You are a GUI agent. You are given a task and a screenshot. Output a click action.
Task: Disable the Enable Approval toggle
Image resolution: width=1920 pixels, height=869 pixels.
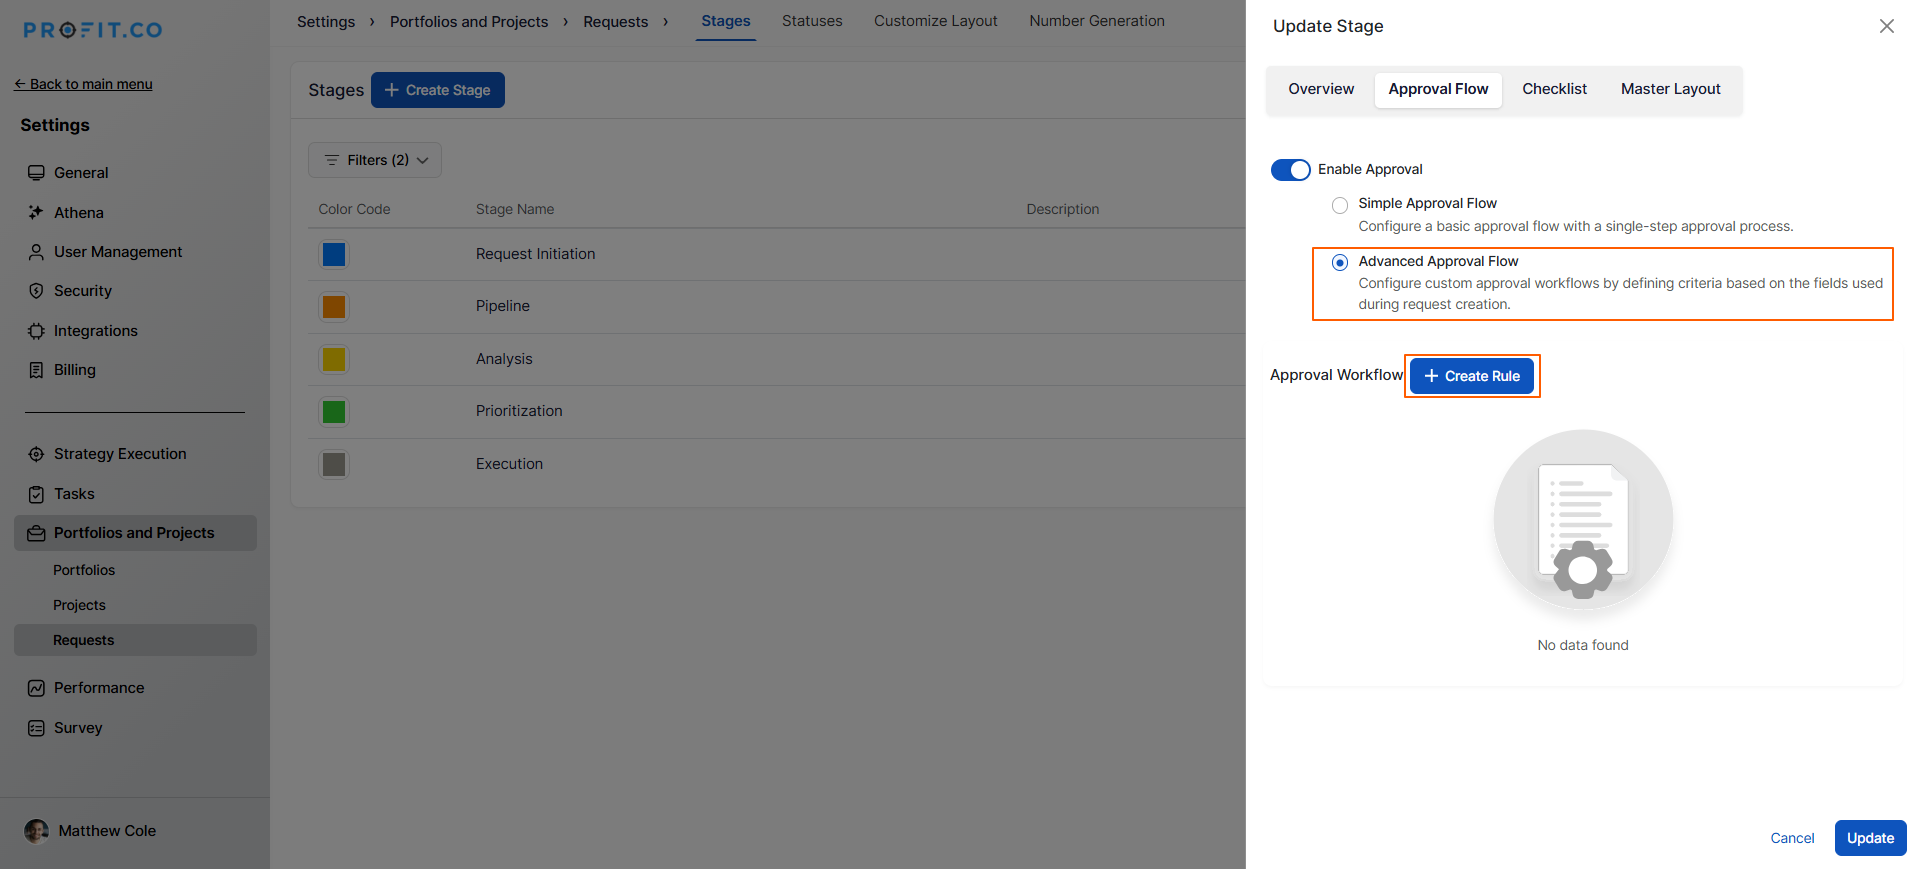tap(1290, 170)
